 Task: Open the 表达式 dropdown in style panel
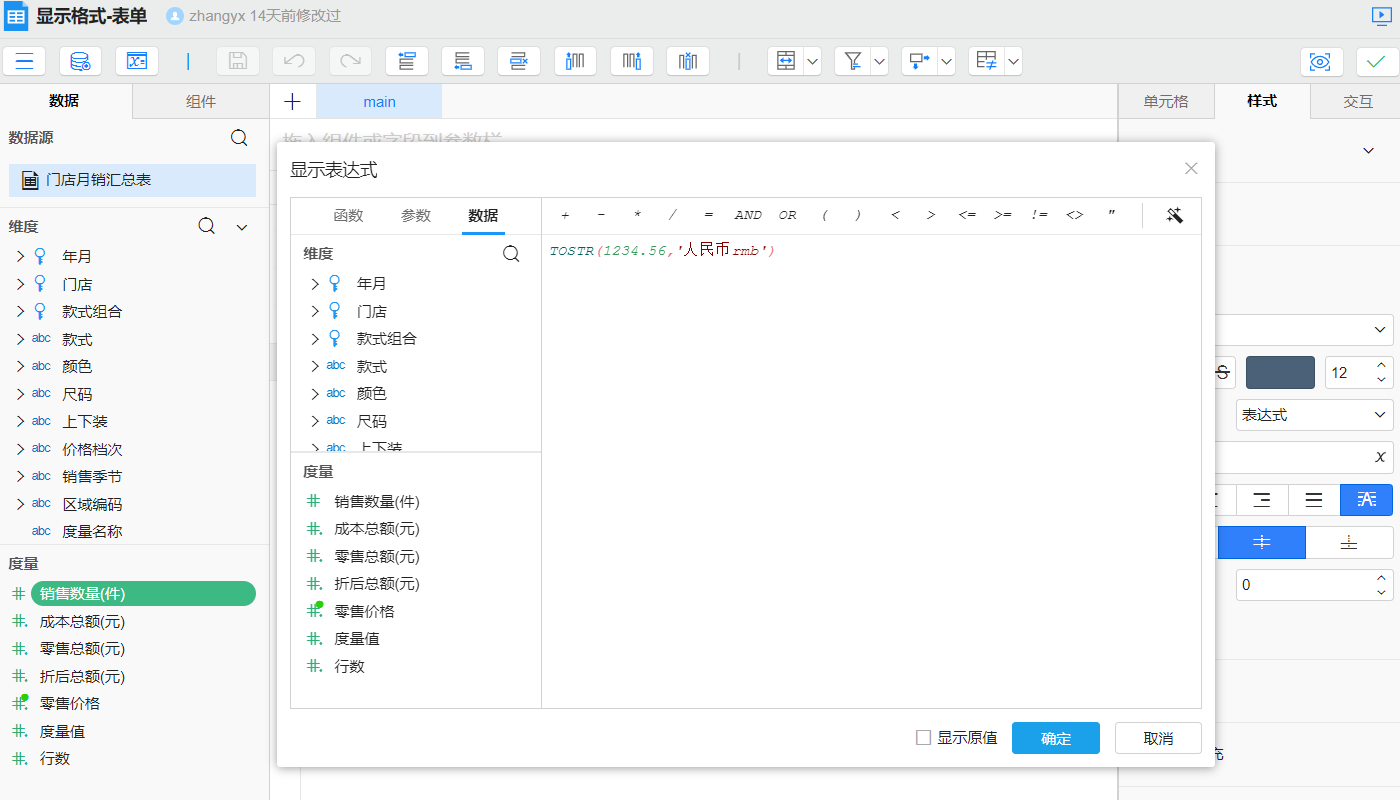[x=1314, y=414]
